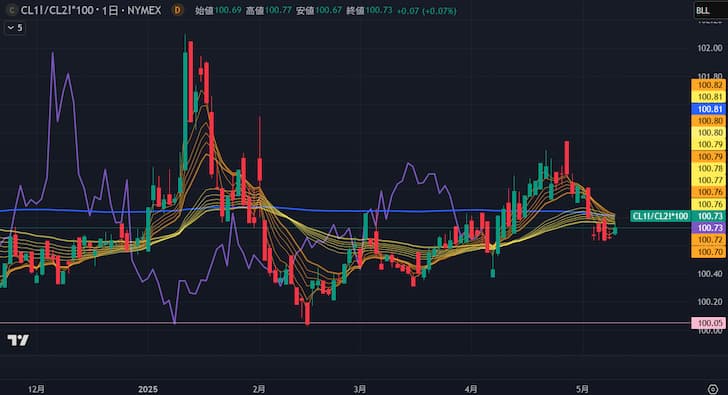The width and height of the screenshot is (728, 395).
Task: Click the grey C symbol logo icon
Action: coord(12,10)
